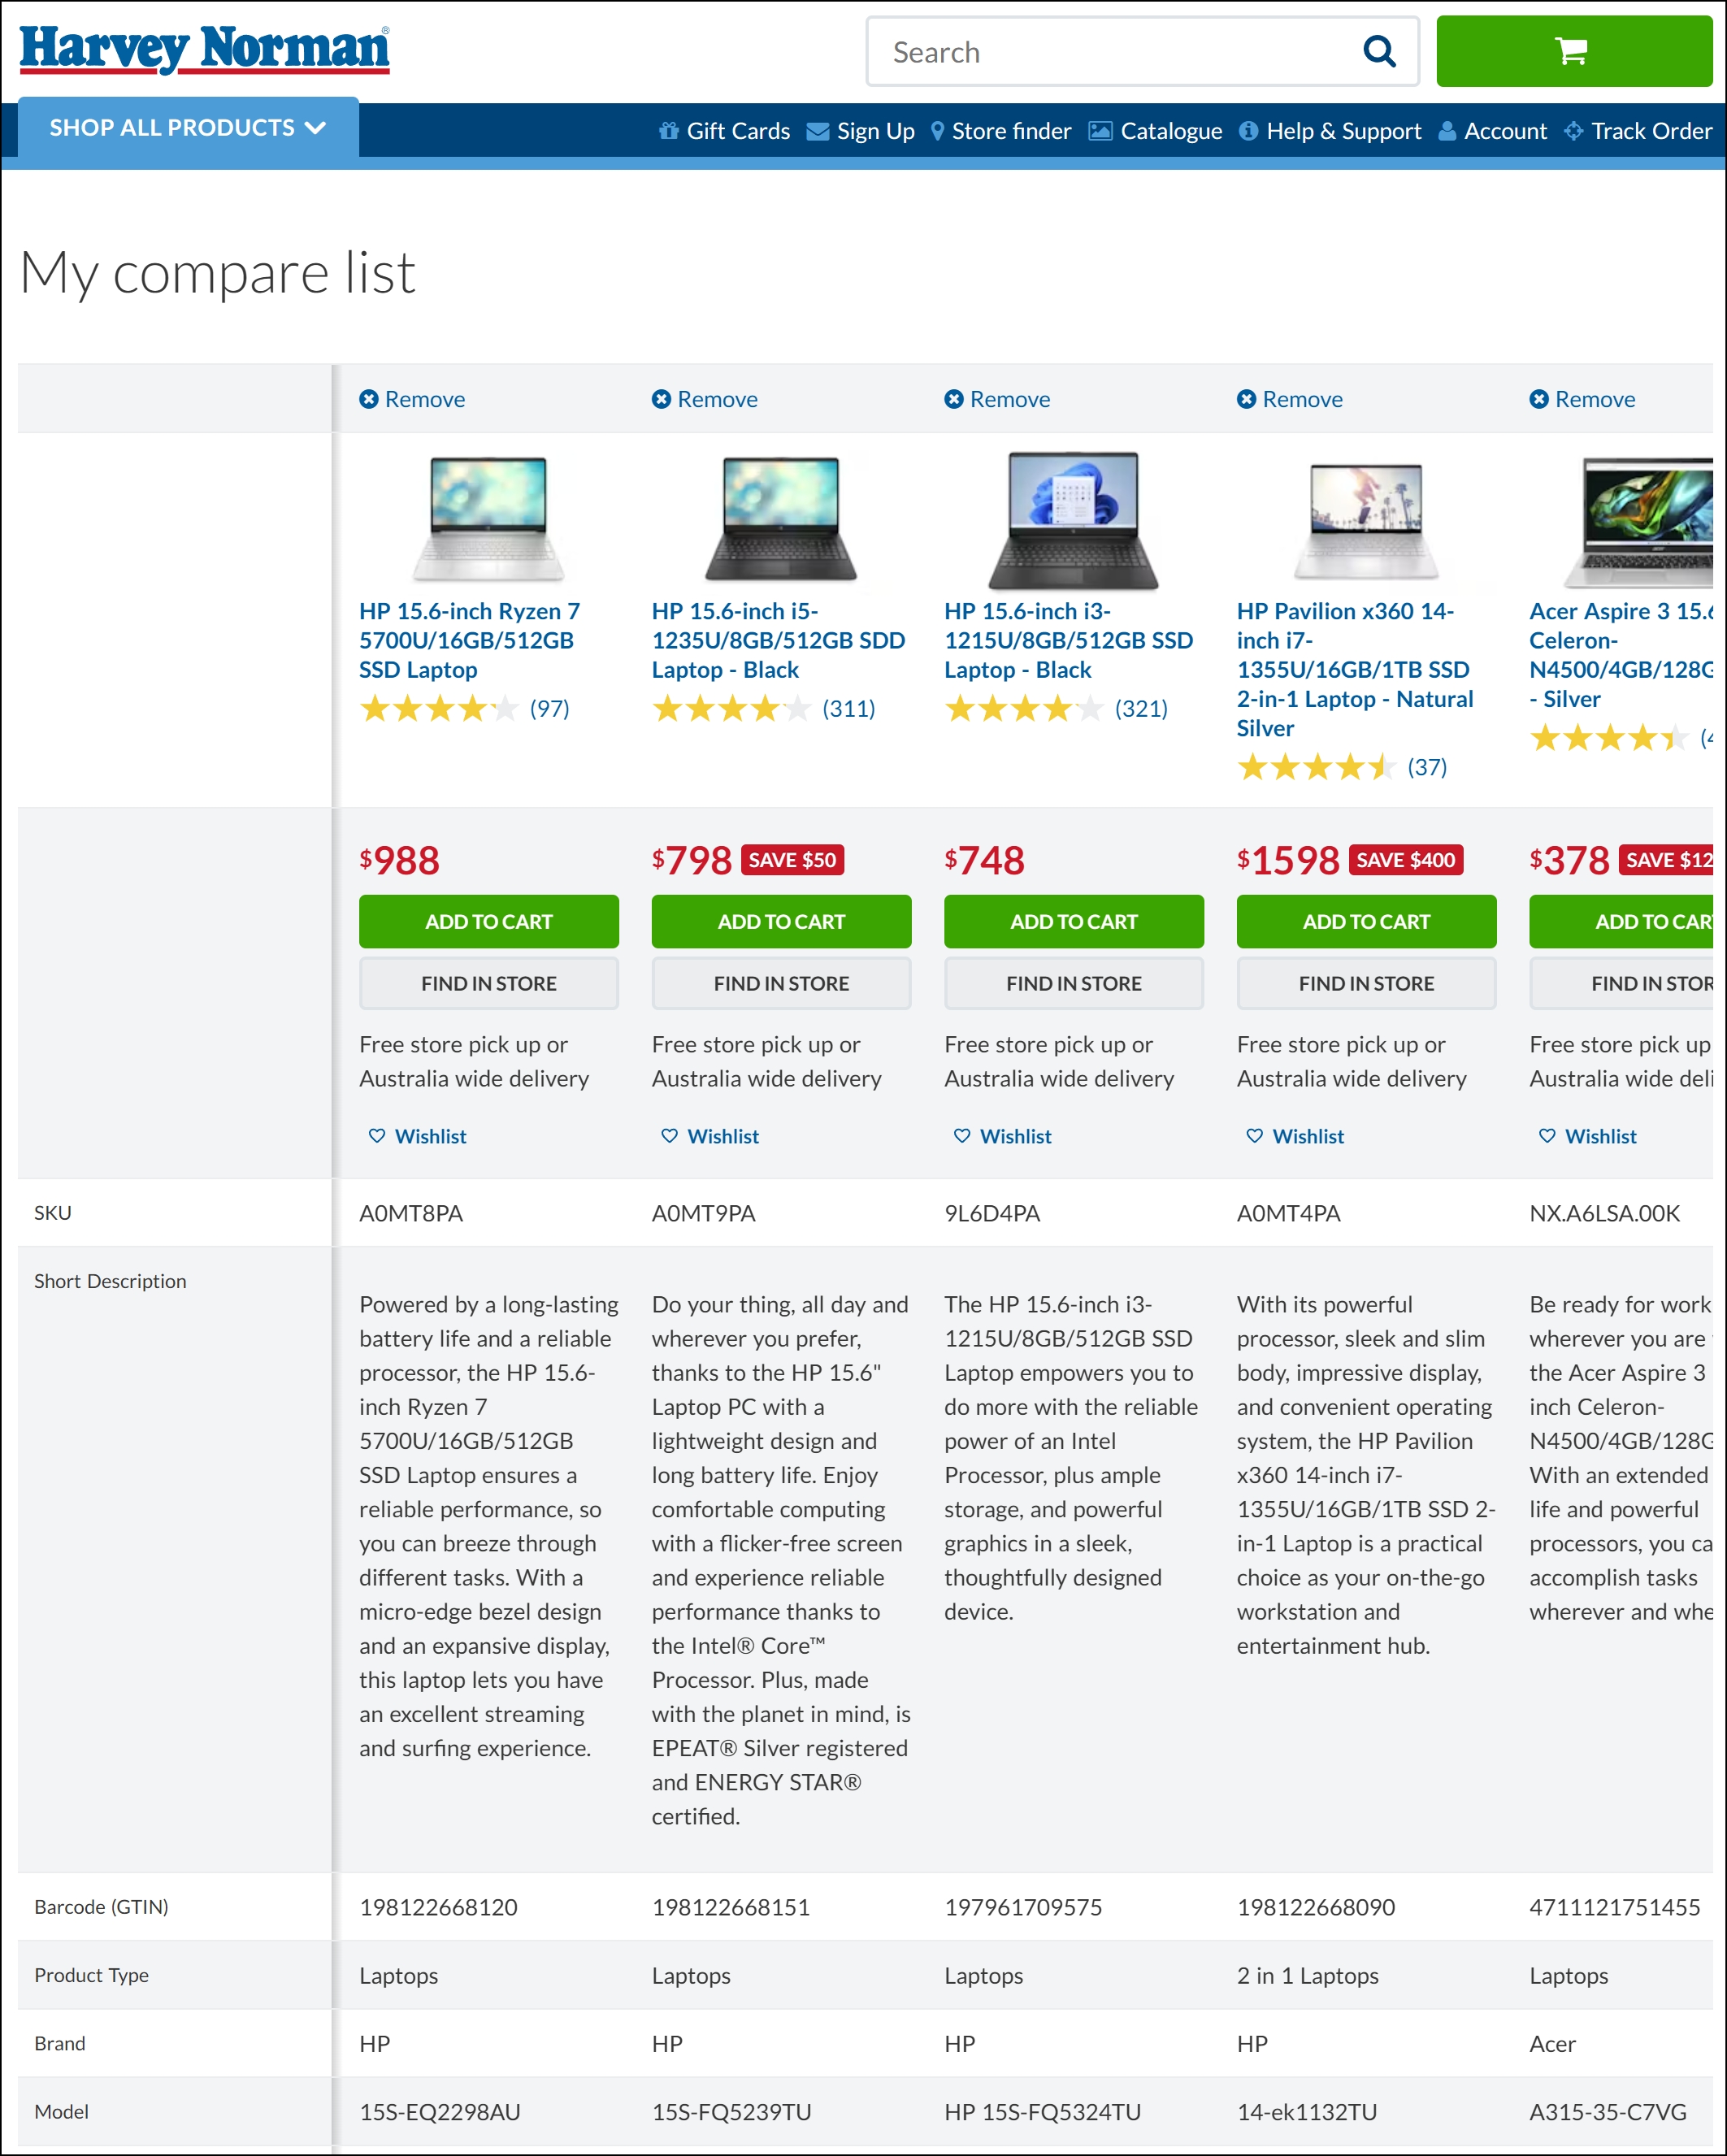Add the $748 HP i3 laptop to cart
Image resolution: width=1727 pixels, height=2156 pixels.
point(1073,921)
